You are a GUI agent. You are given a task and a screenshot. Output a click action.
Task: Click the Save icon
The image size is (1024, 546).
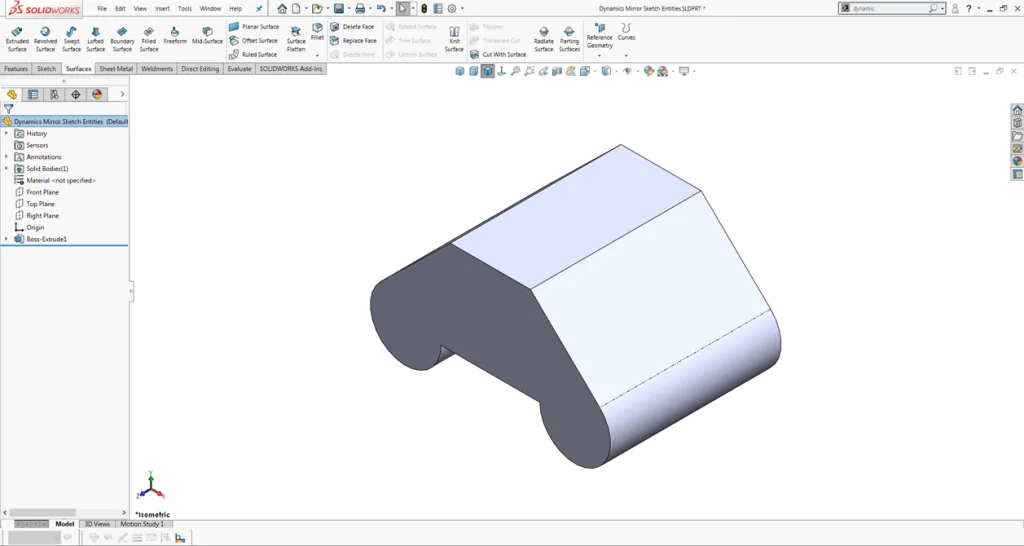[338, 8]
